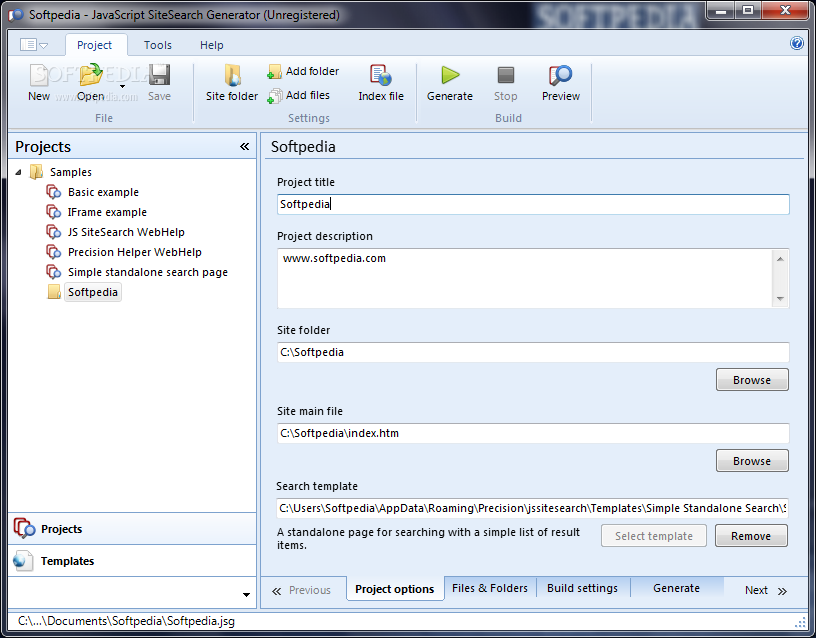Go to Previous wizard step
This screenshot has height=638, width=816.
pyautogui.click(x=302, y=591)
